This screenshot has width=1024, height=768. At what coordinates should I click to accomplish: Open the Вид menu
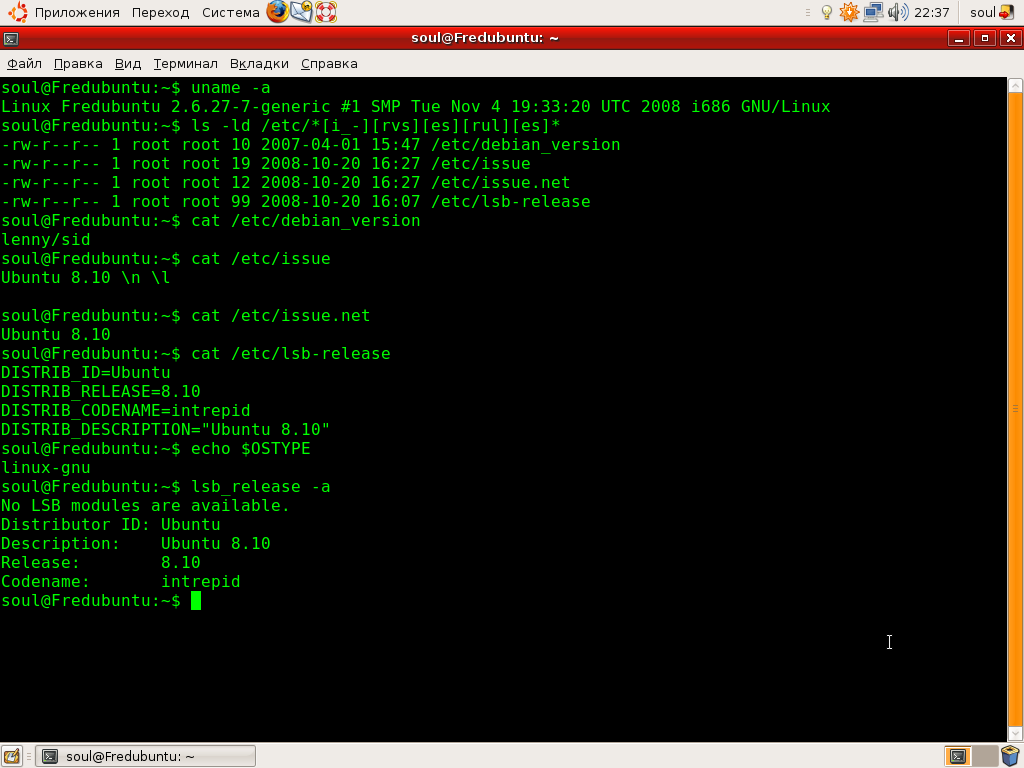click(x=128, y=63)
